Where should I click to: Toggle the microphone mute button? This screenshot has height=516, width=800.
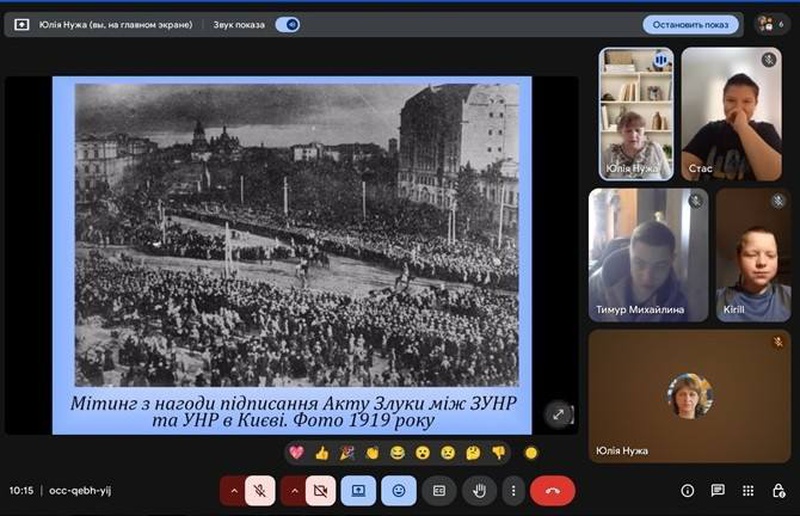tap(260, 491)
